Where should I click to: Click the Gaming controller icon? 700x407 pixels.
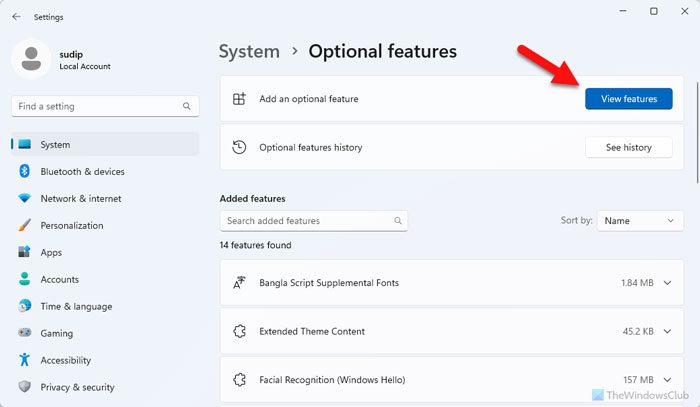[x=25, y=333]
